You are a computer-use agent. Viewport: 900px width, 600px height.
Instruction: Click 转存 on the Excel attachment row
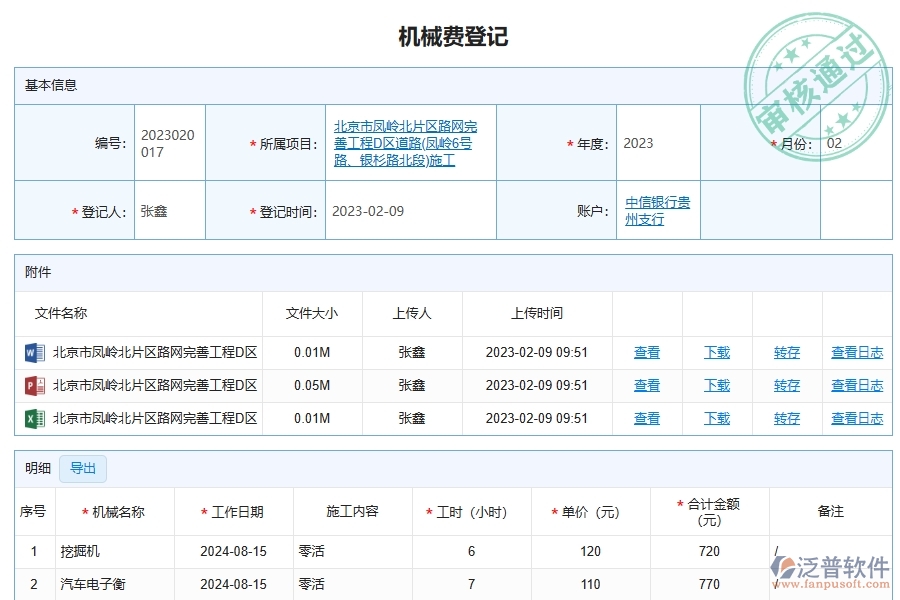click(x=786, y=418)
